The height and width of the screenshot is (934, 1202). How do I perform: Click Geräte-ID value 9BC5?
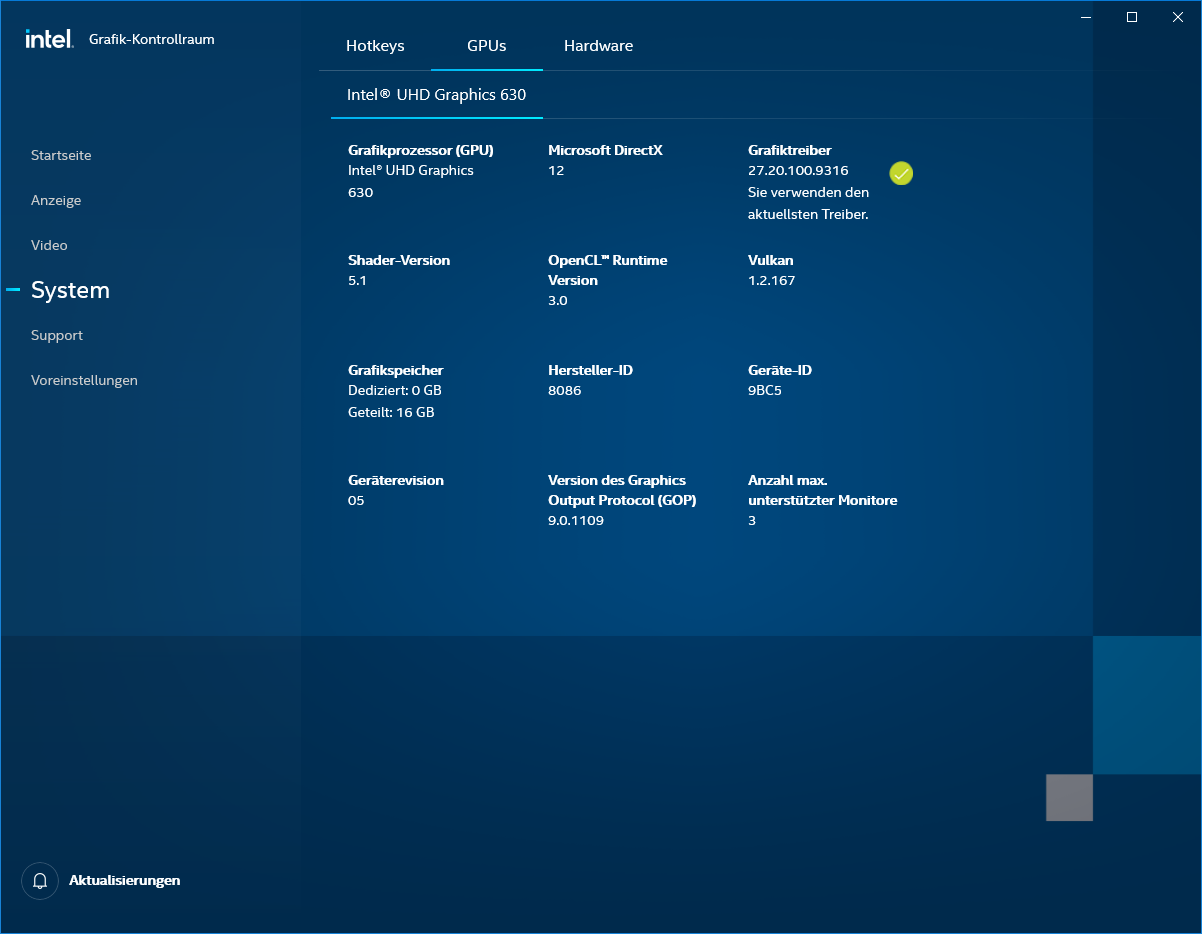pos(765,390)
